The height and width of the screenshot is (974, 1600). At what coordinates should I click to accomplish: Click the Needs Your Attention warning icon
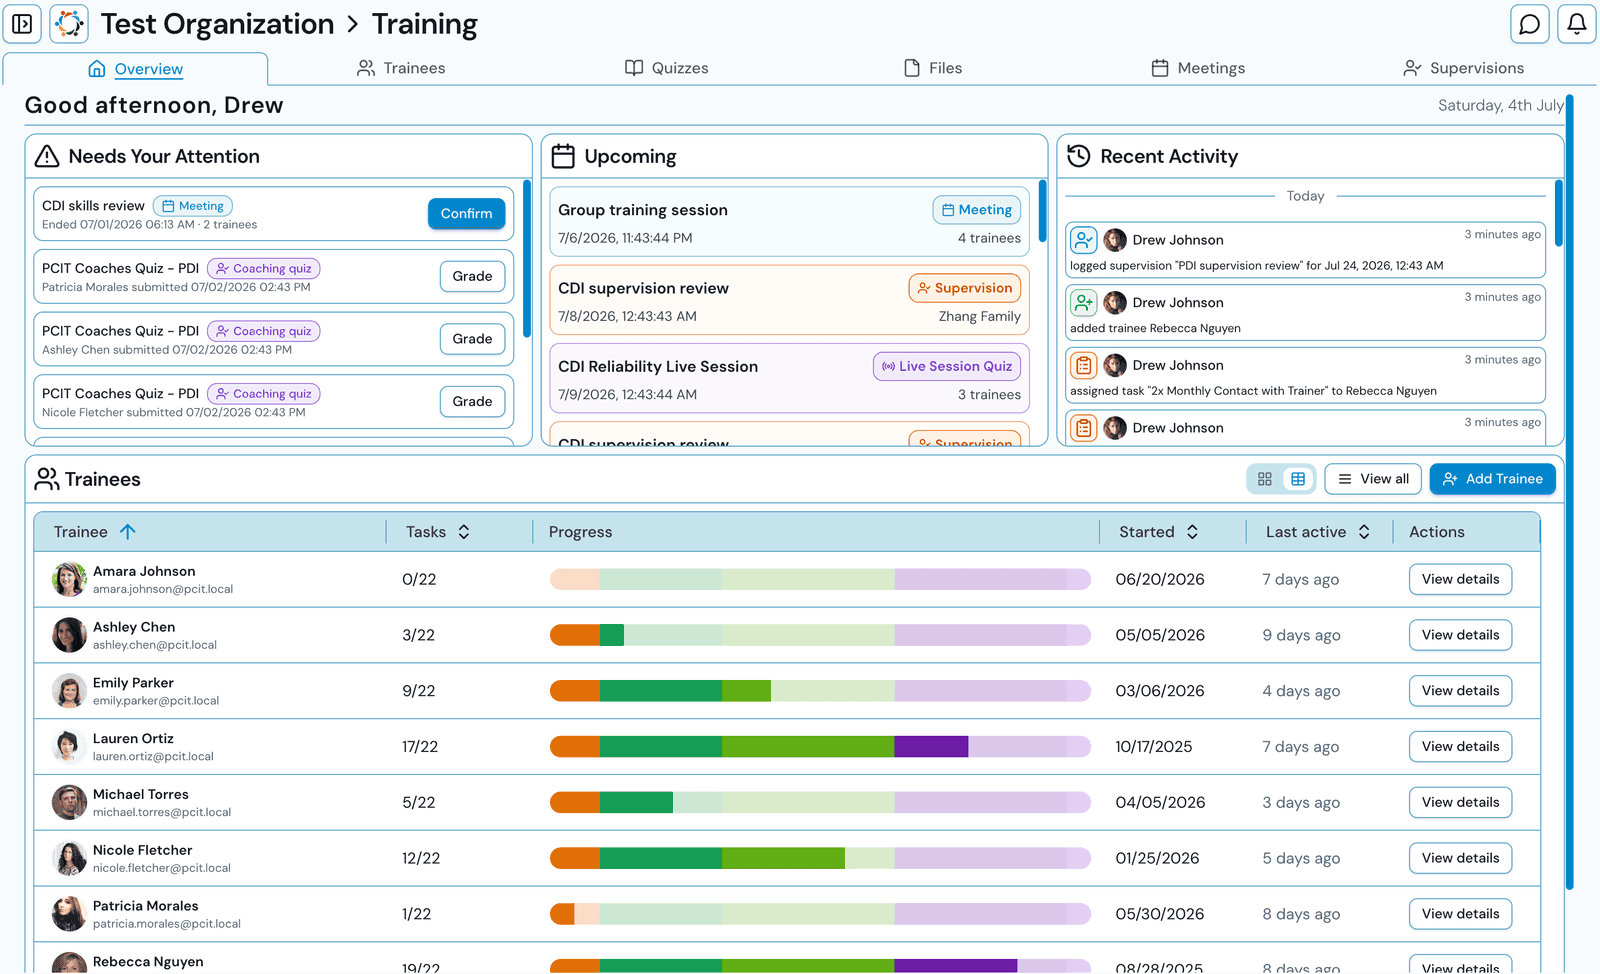coord(47,156)
